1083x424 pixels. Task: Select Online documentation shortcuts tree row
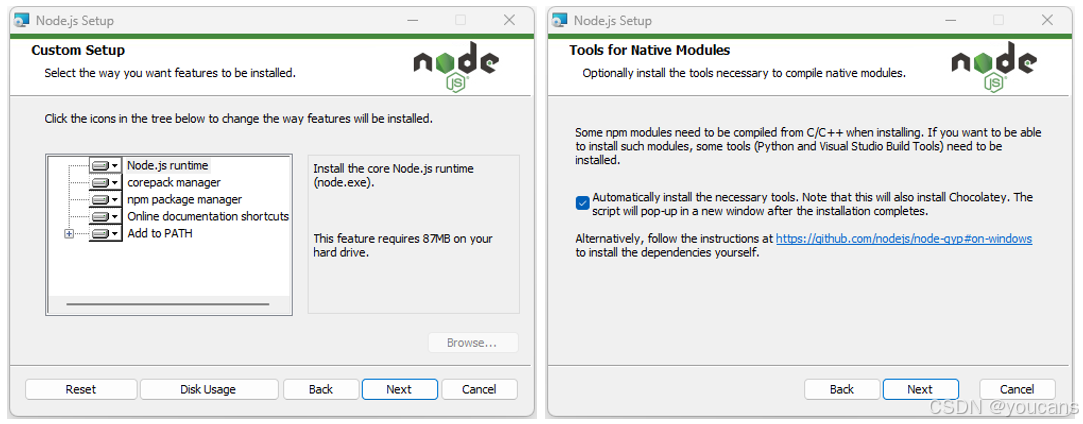coord(208,216)
